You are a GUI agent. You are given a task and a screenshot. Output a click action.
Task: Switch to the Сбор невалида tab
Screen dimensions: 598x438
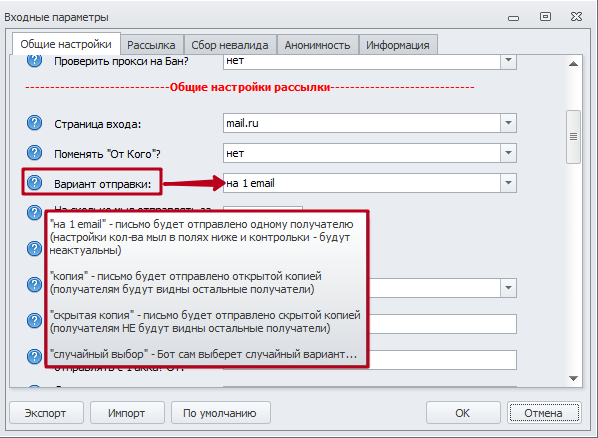(x=230, y=45)
